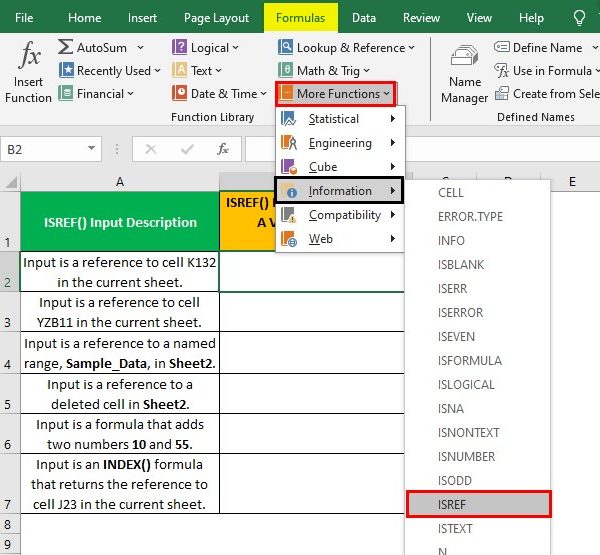Viewport: 600px width, 555px height.
Task: Expand the Date & Time dropdown arrow
Action: [x=263, y=93]
